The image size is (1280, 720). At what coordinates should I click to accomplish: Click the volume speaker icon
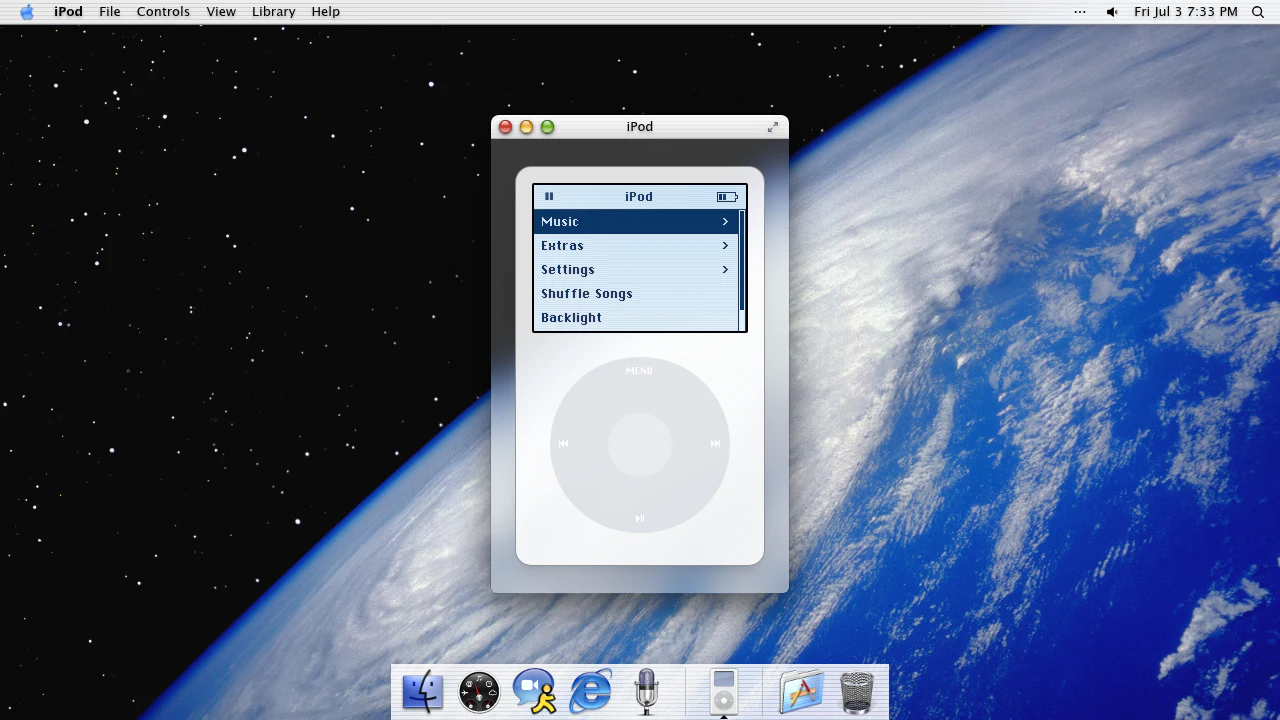pyautogui.click(x=1112, y=12)
